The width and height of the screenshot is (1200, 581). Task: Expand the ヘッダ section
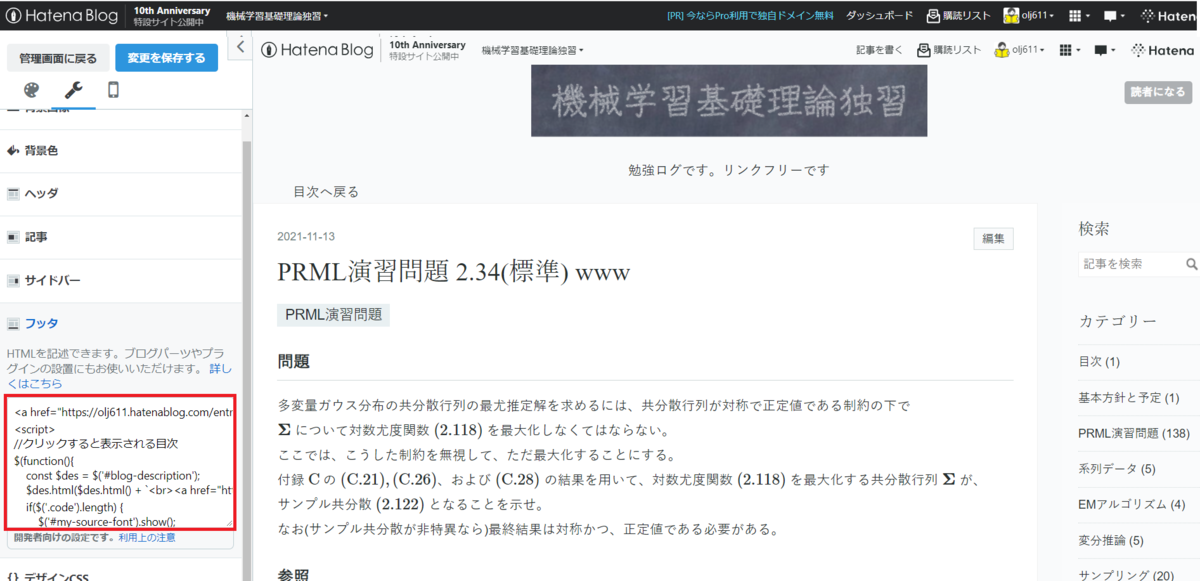point(122,194)
